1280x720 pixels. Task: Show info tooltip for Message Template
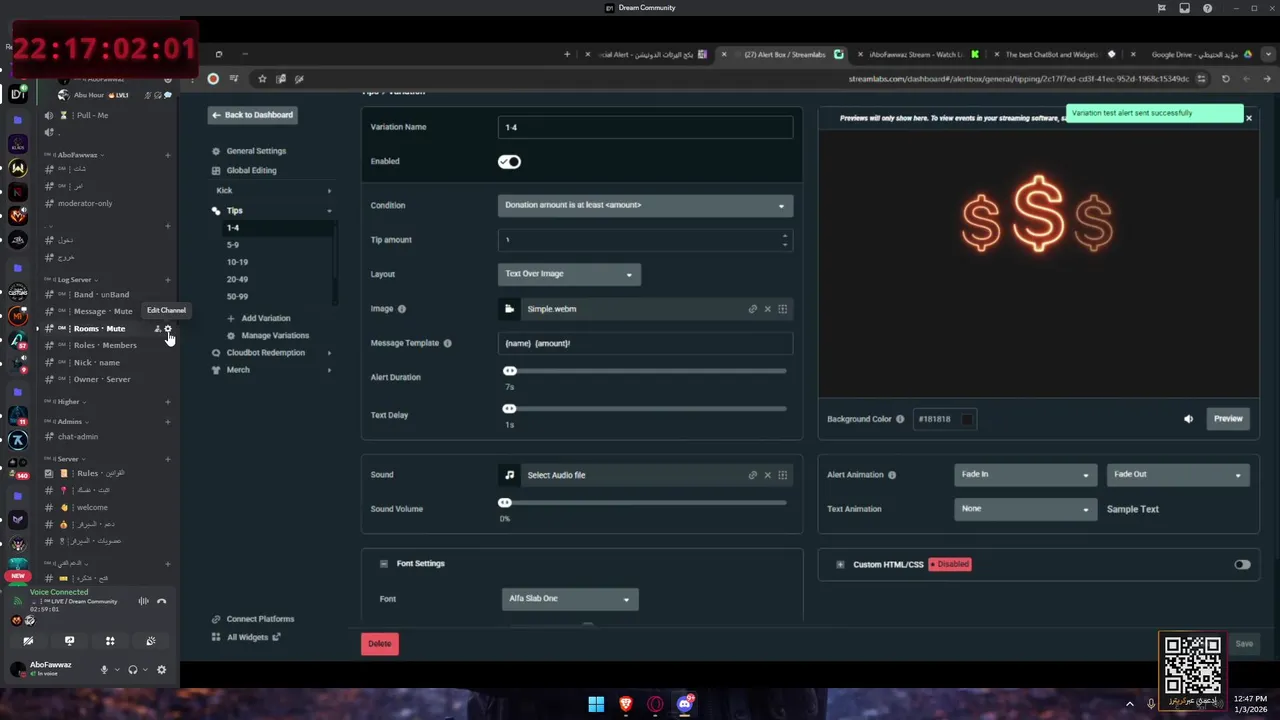point(447,343)
